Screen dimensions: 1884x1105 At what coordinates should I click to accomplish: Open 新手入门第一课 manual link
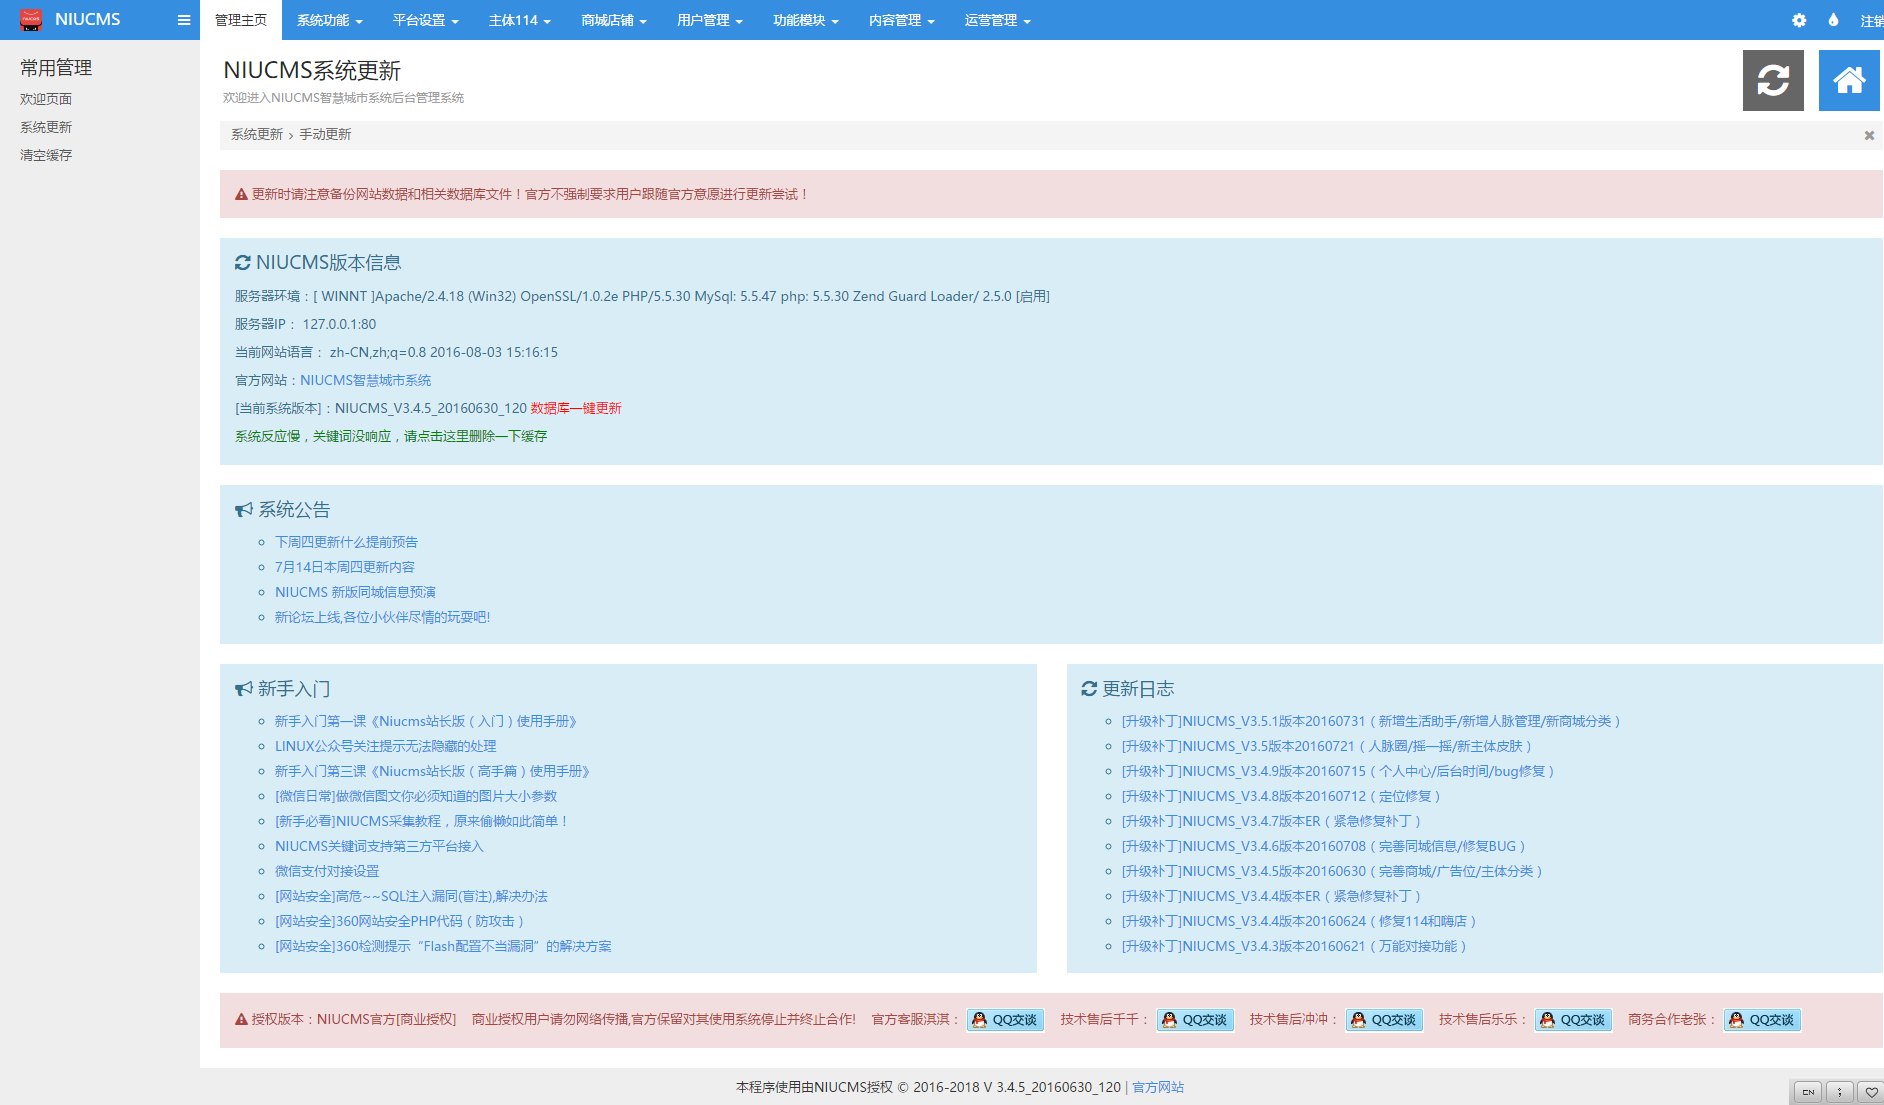tap(426, 721)
